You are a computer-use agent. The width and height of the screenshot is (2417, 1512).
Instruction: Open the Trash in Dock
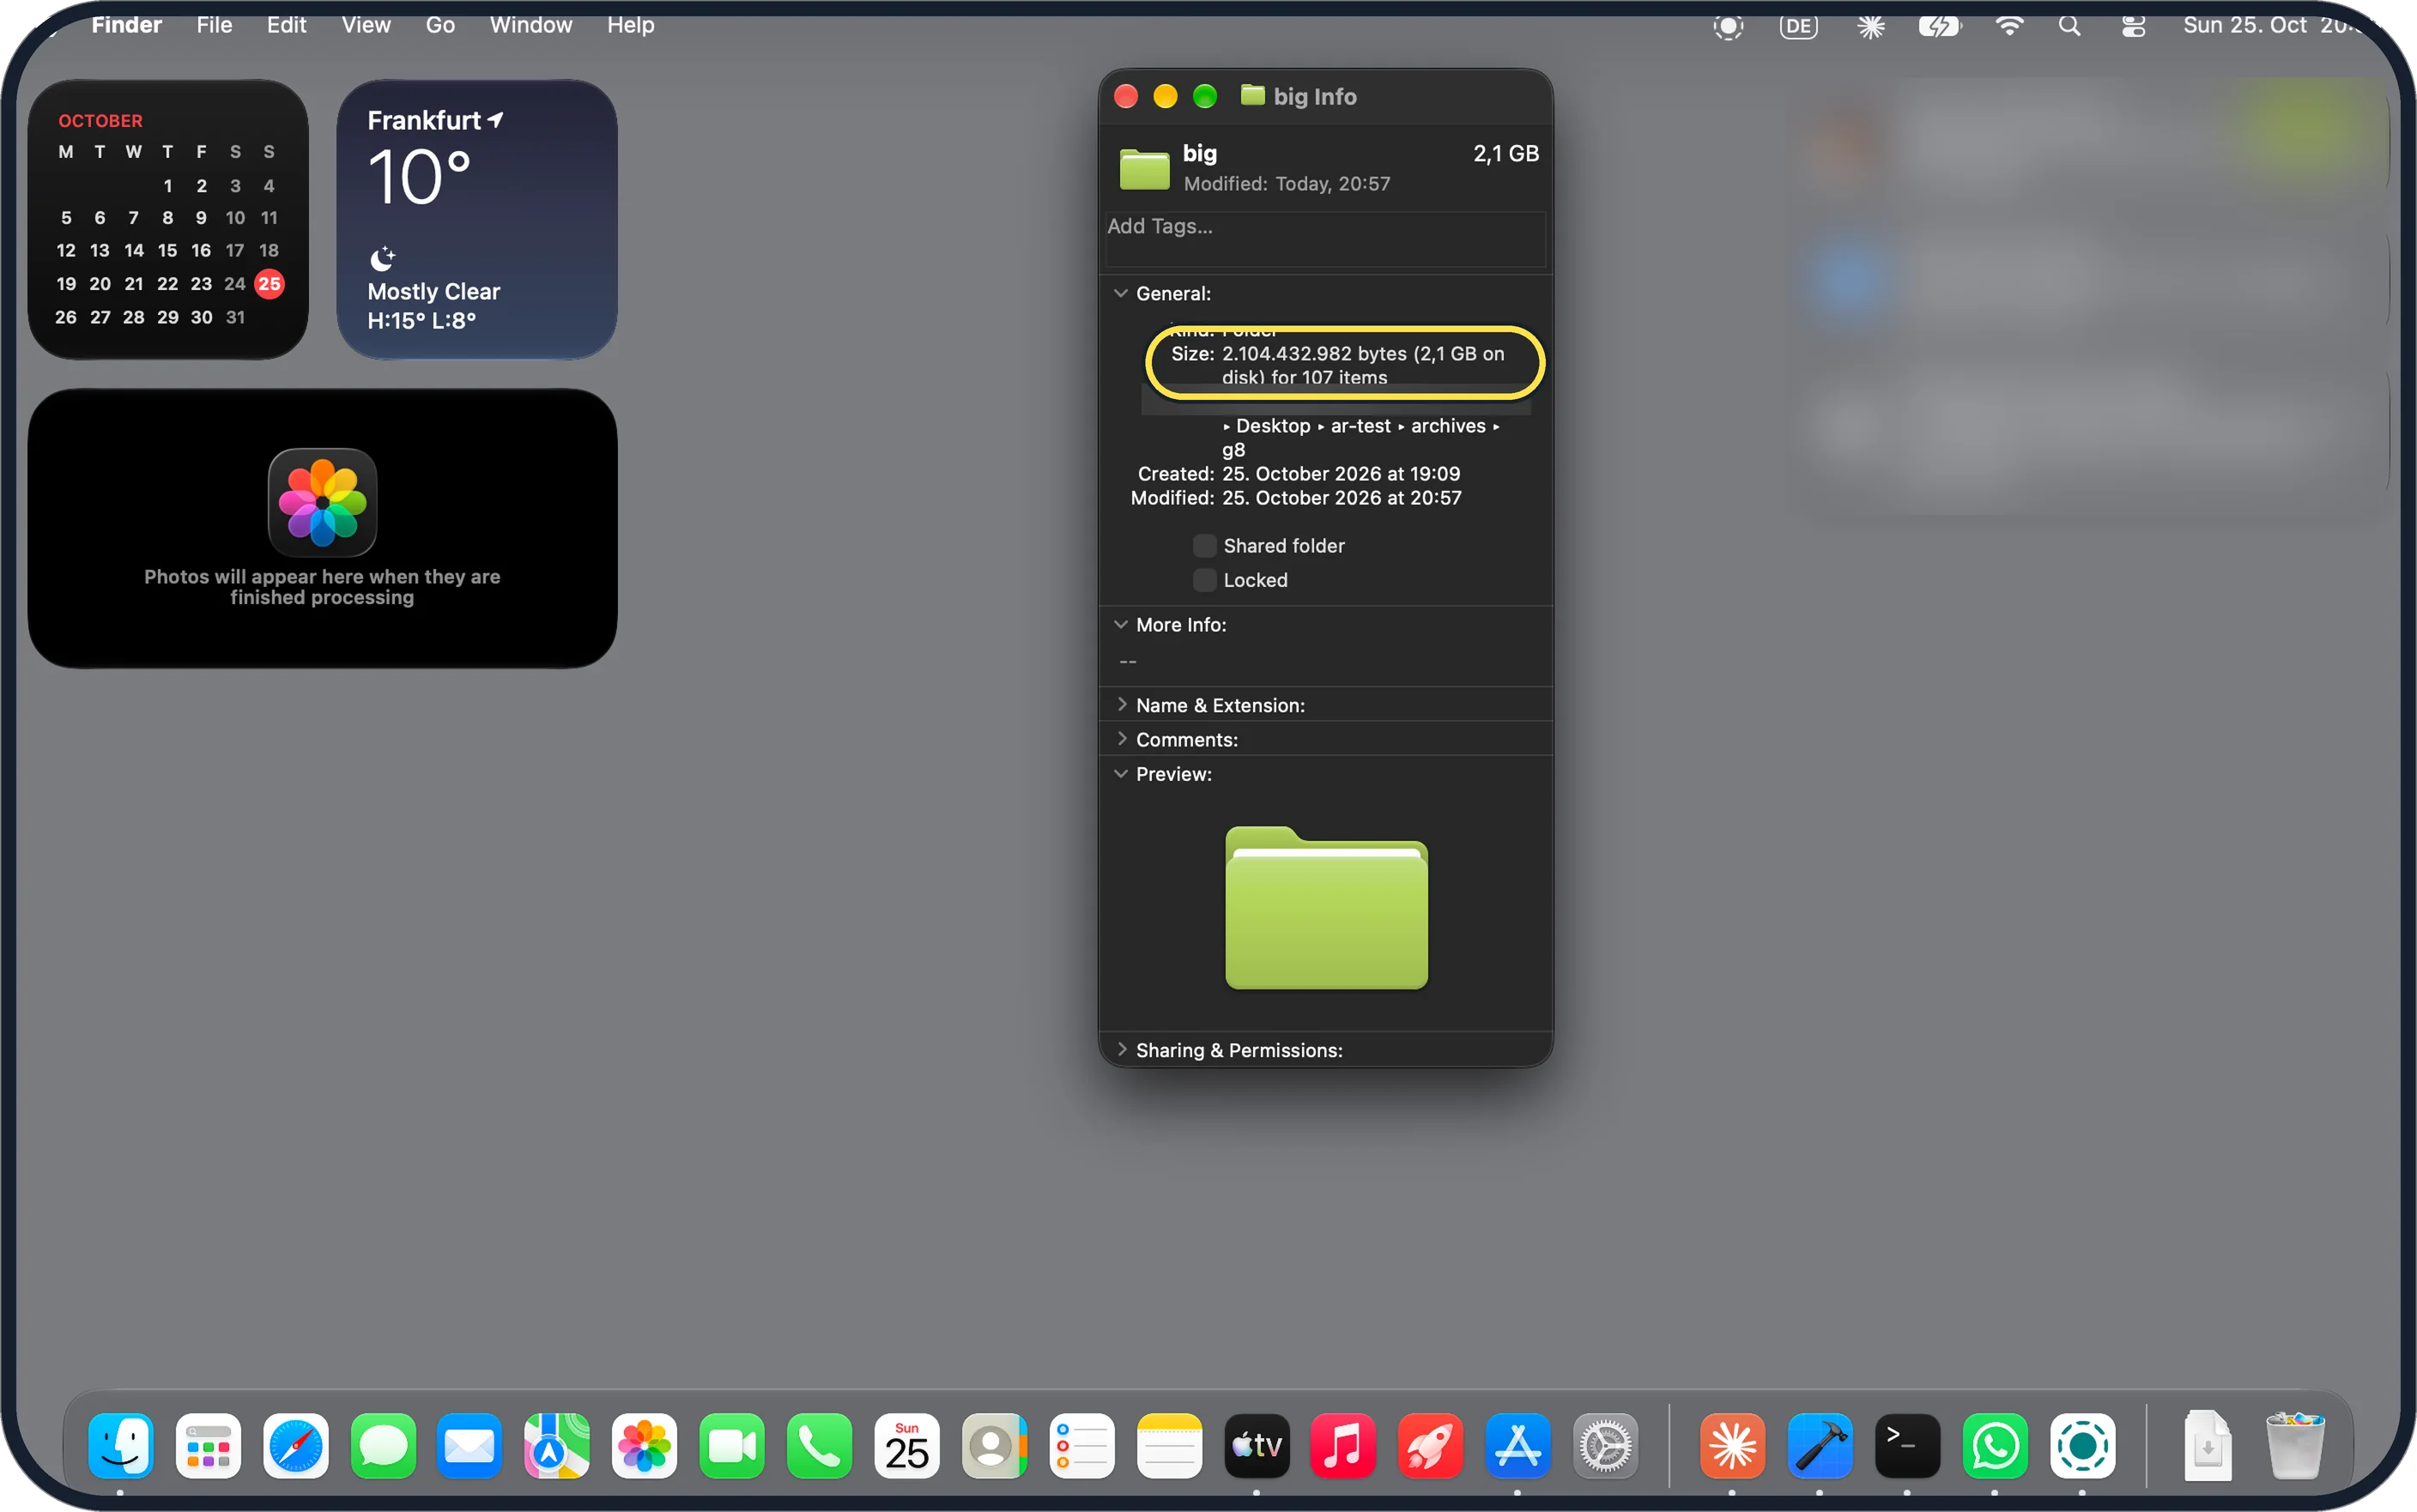[x=2295, y=1445]
